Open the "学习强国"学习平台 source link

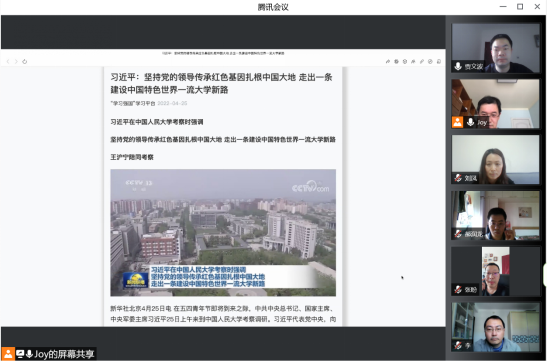133,103
